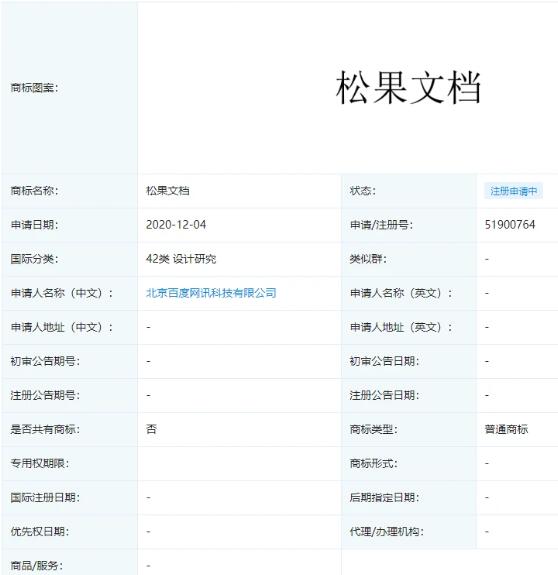
Task: Select the application number 51900764
Action: click(x=510, y=225)
